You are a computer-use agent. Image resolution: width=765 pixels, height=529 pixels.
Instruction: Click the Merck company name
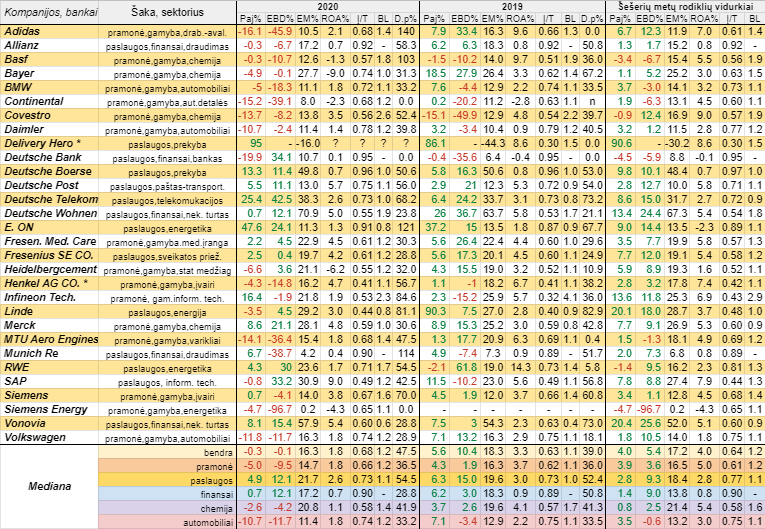coord(50,326)
